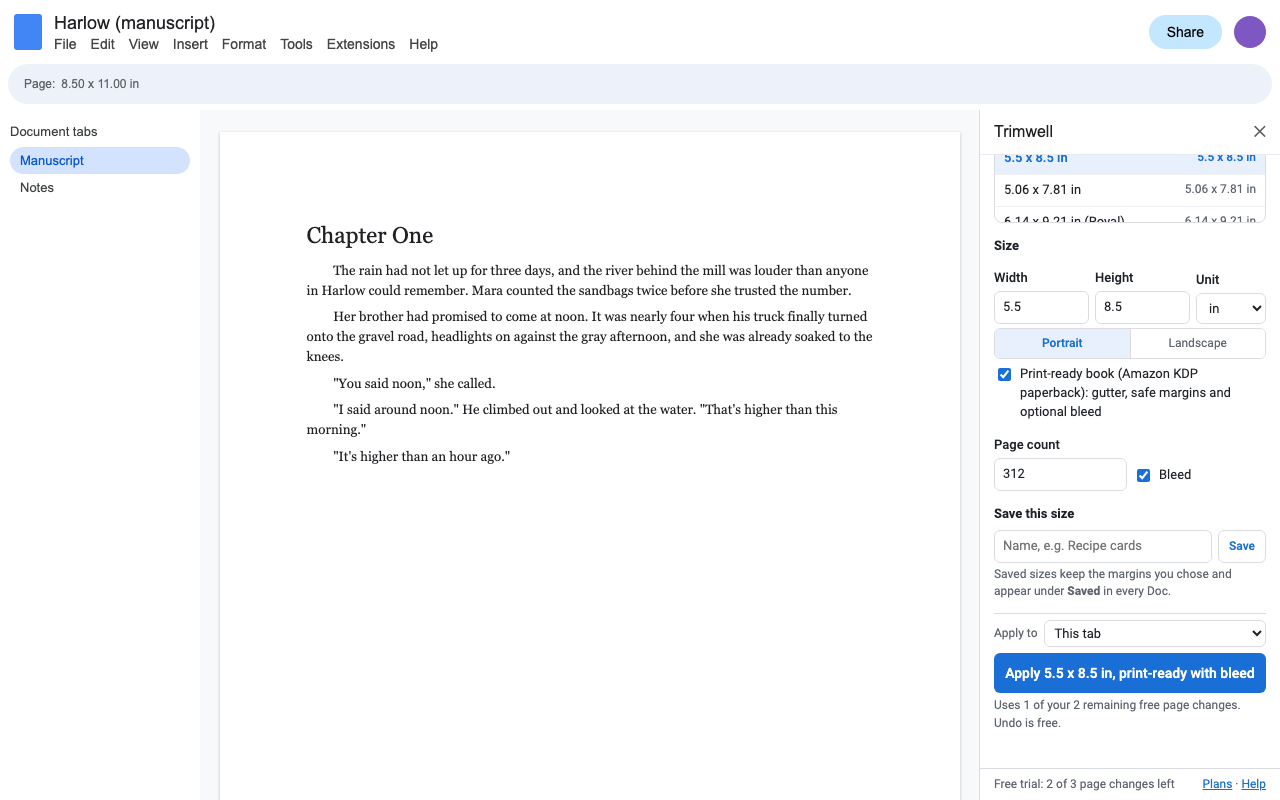Screen dimensions: 1280x800
Task: Click the Free trial pages left status
Action: tap(1084, 784)
